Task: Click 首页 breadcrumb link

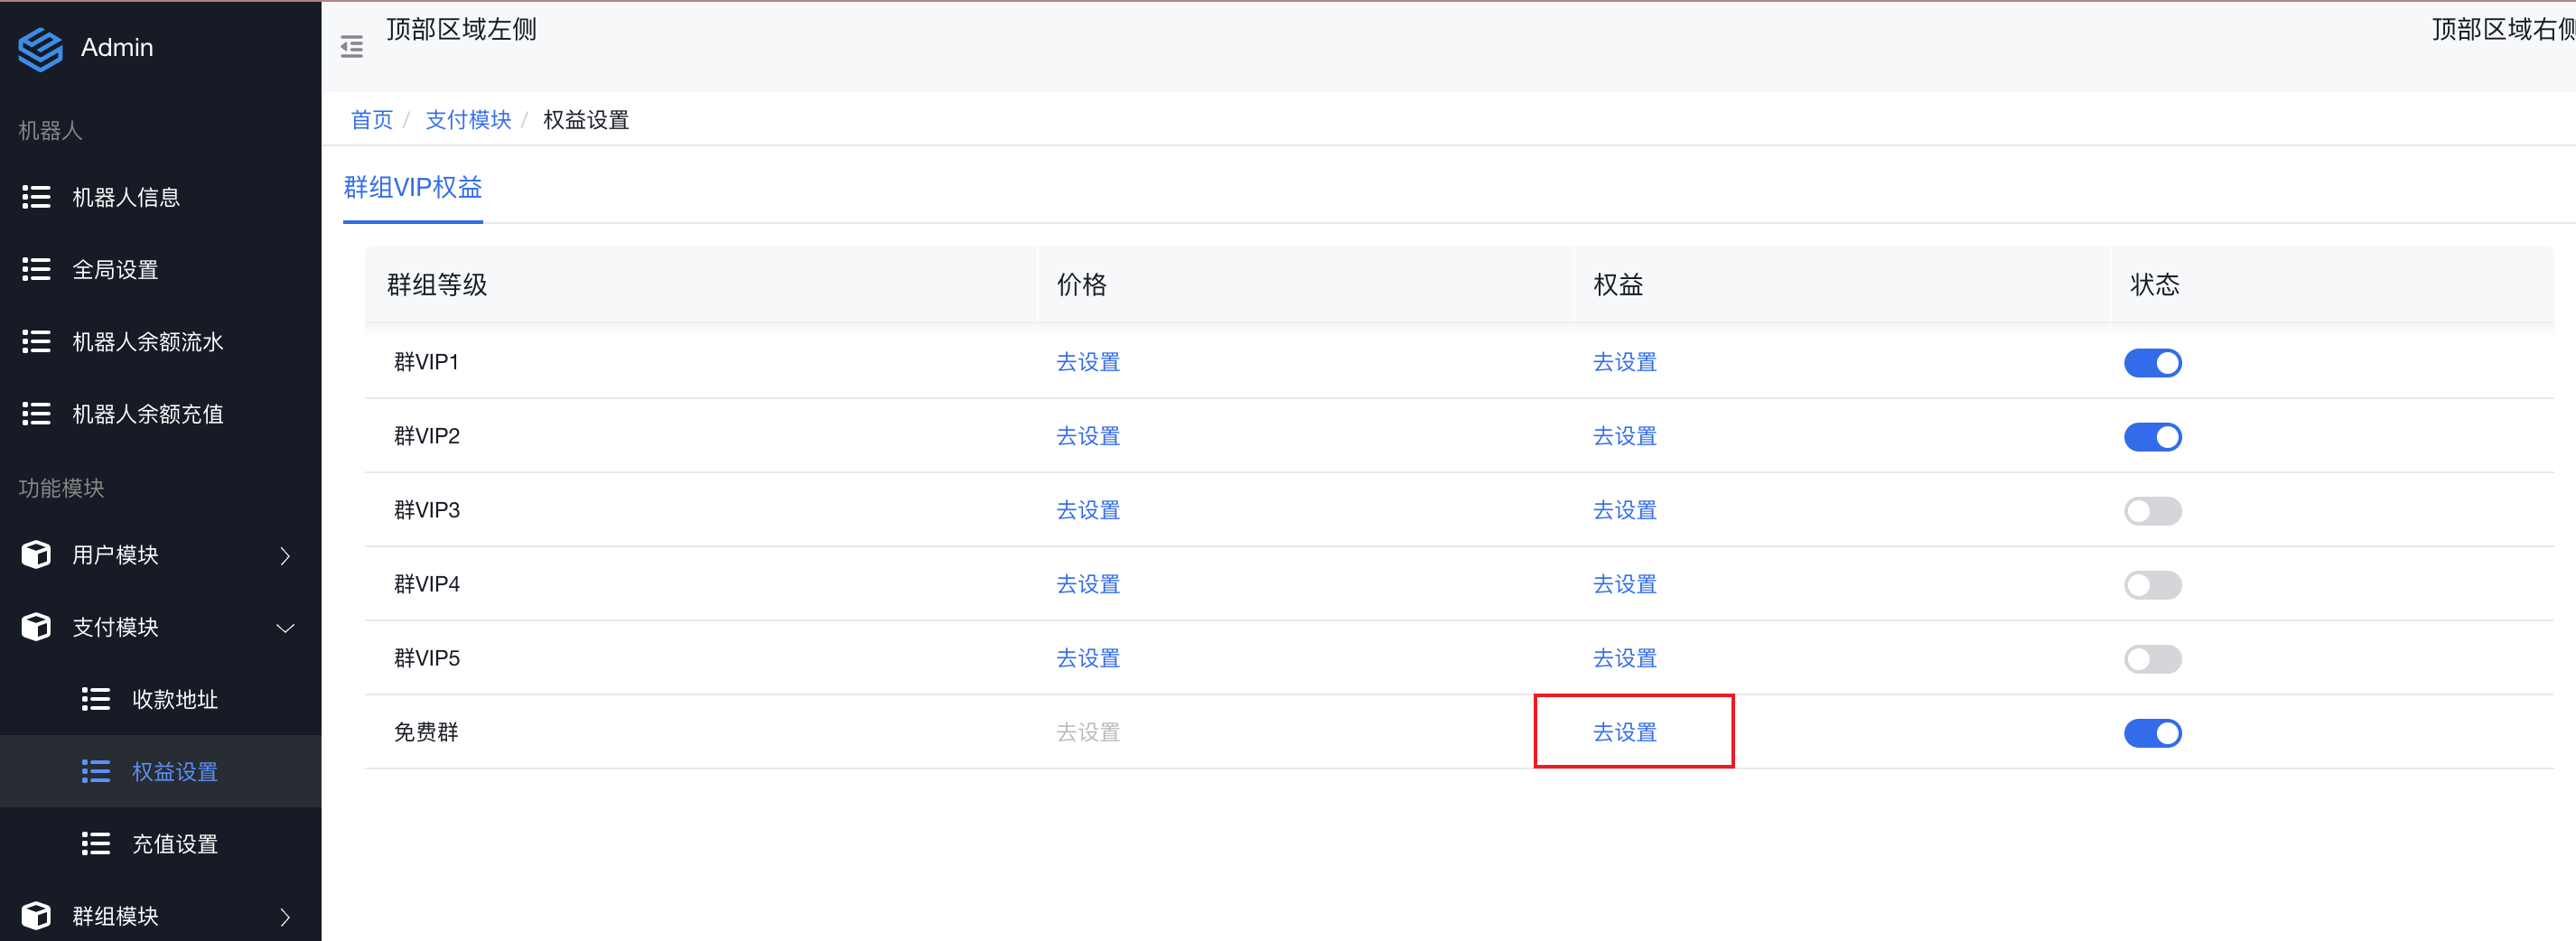Action: [371, 120]
